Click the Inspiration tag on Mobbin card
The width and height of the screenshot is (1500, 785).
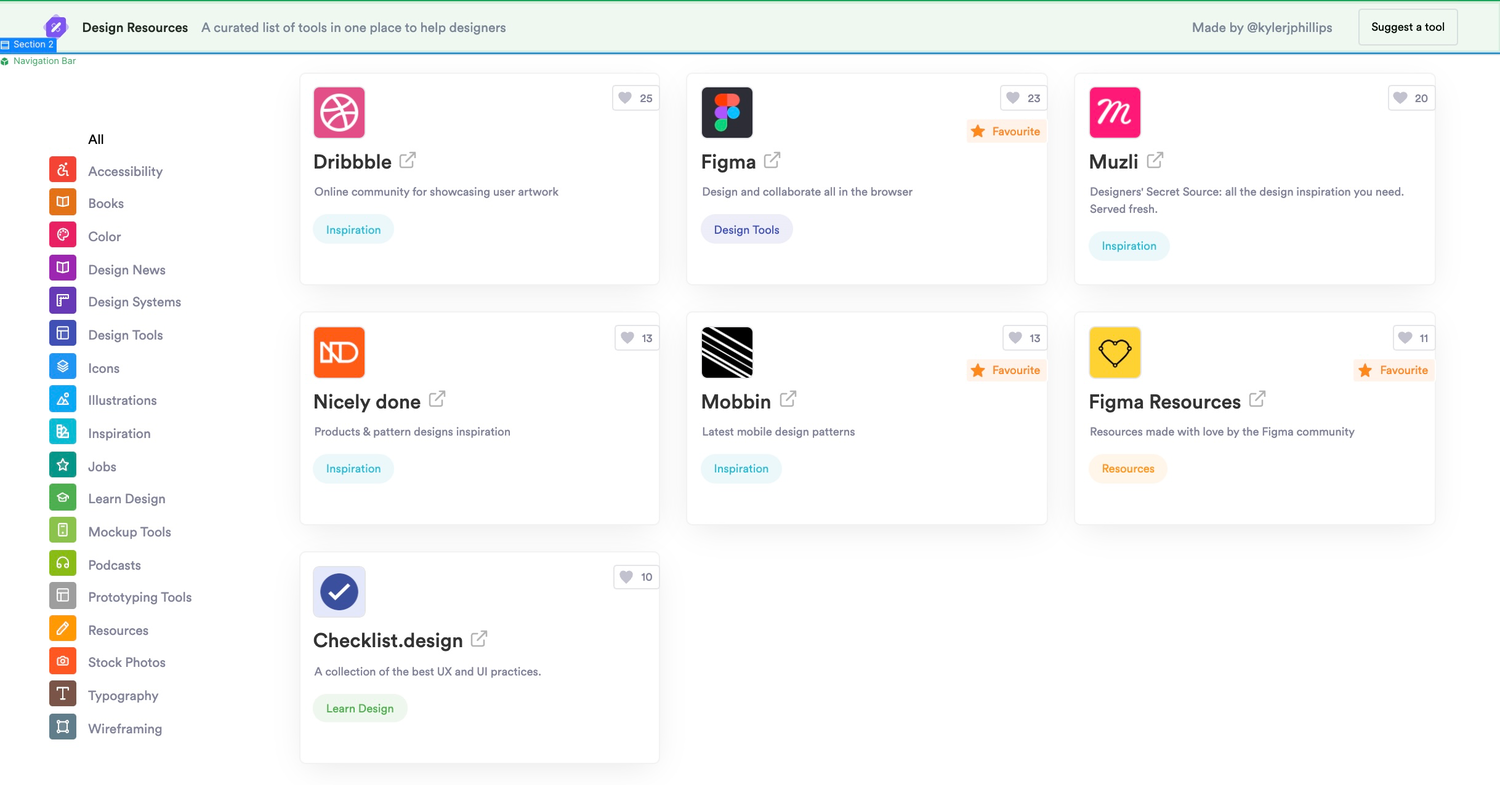click(741, 469)
